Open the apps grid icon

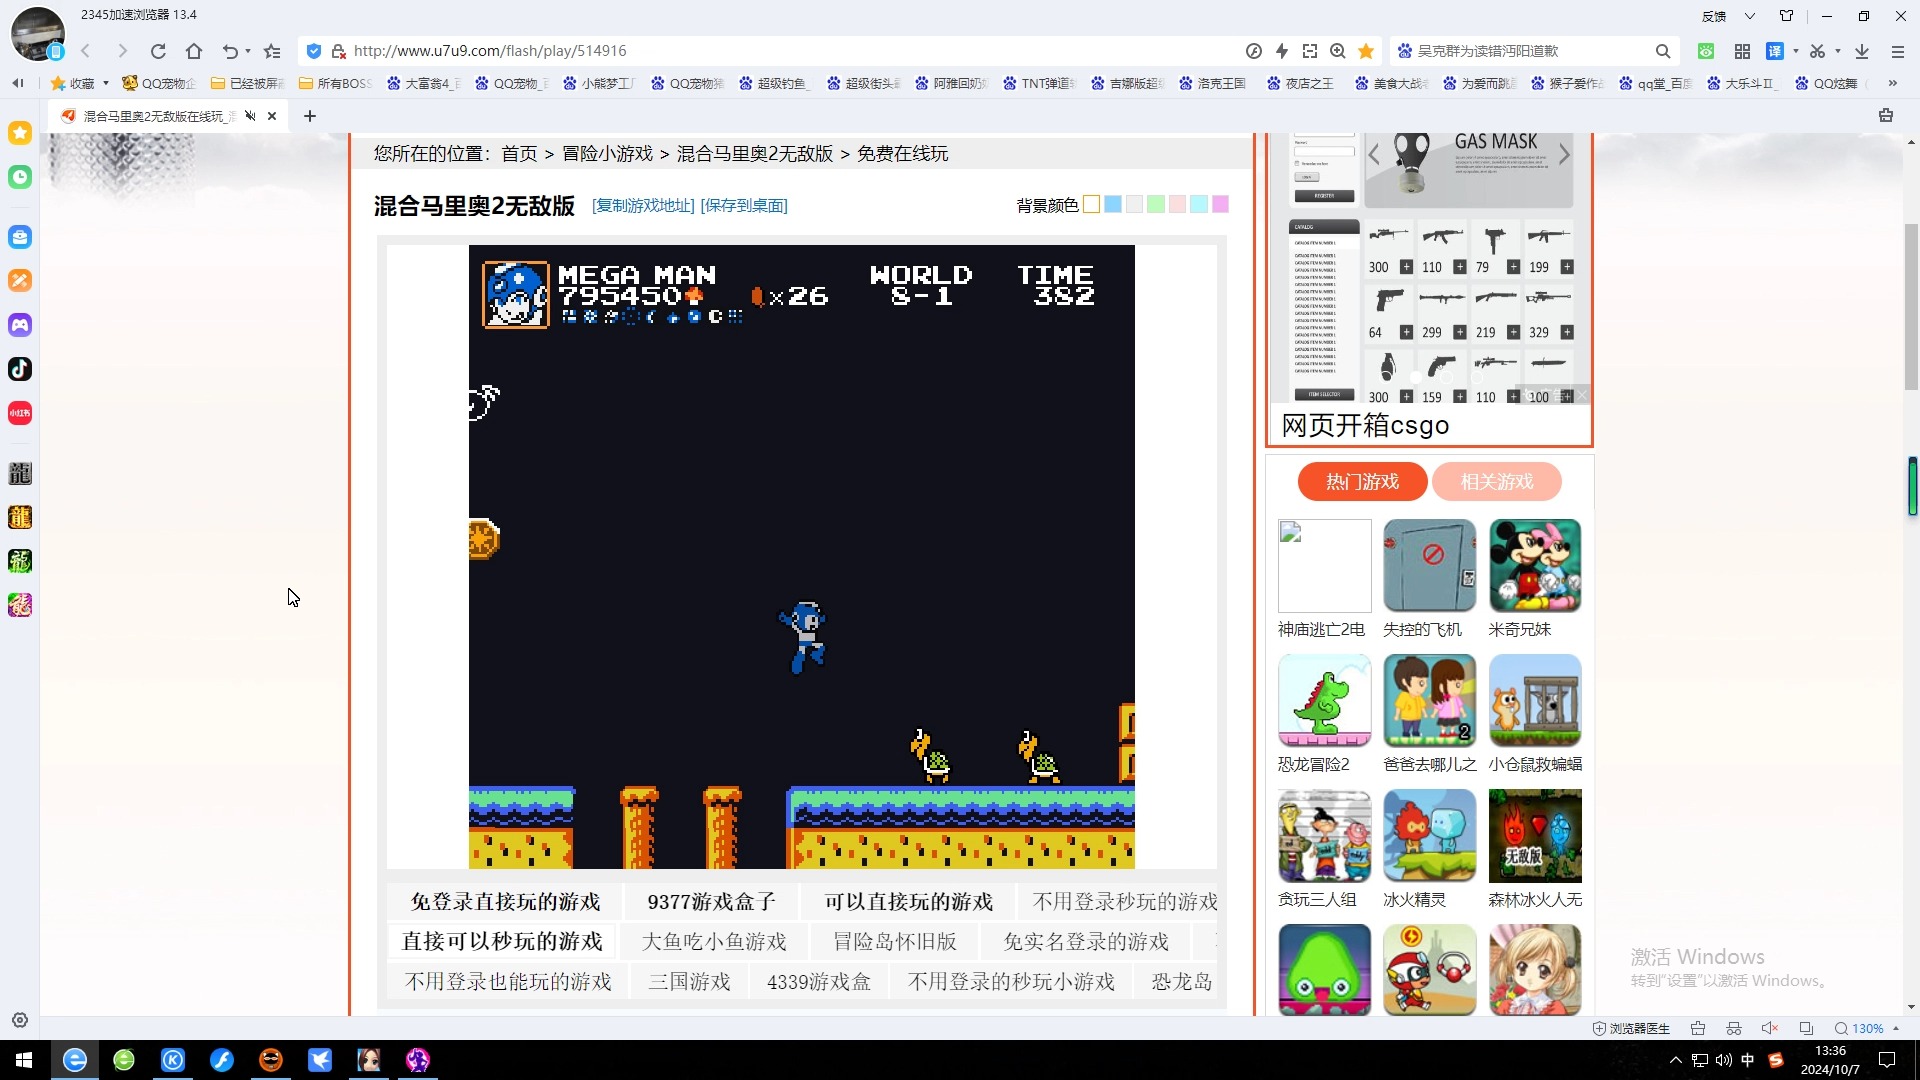click(x=1742, y=51)
